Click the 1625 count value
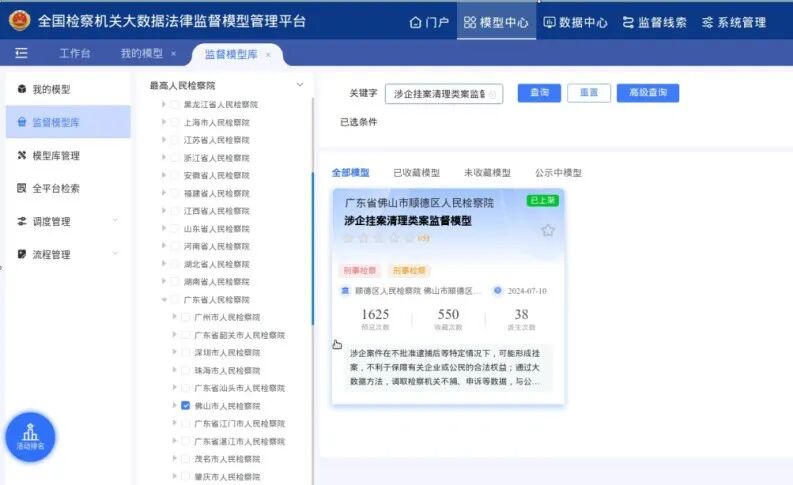 (375, 315)
